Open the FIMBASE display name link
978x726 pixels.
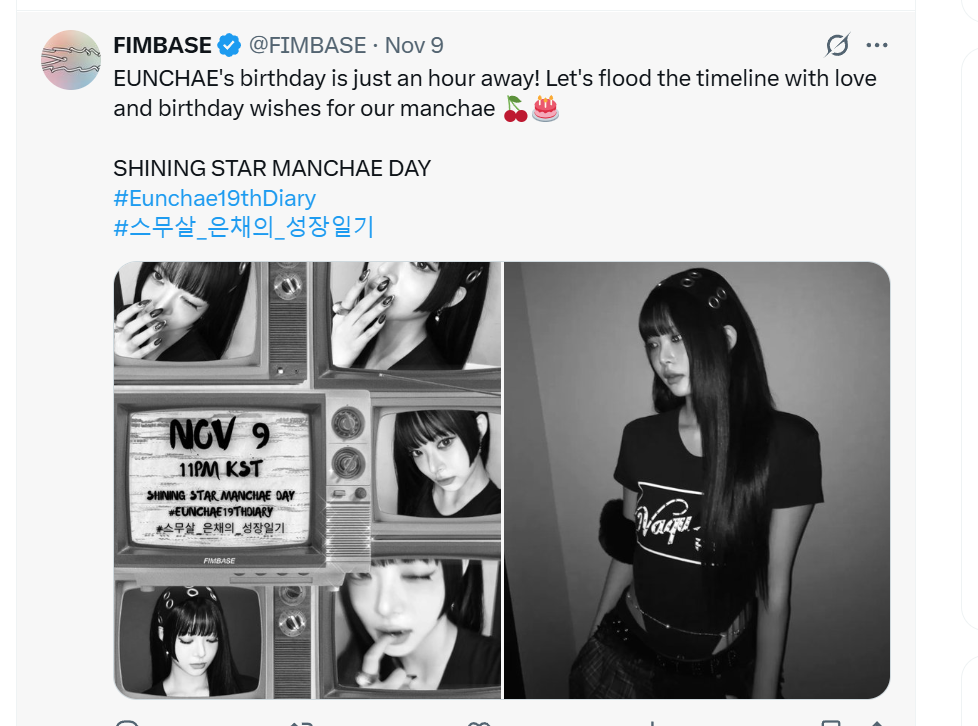[x=162, y=46]
